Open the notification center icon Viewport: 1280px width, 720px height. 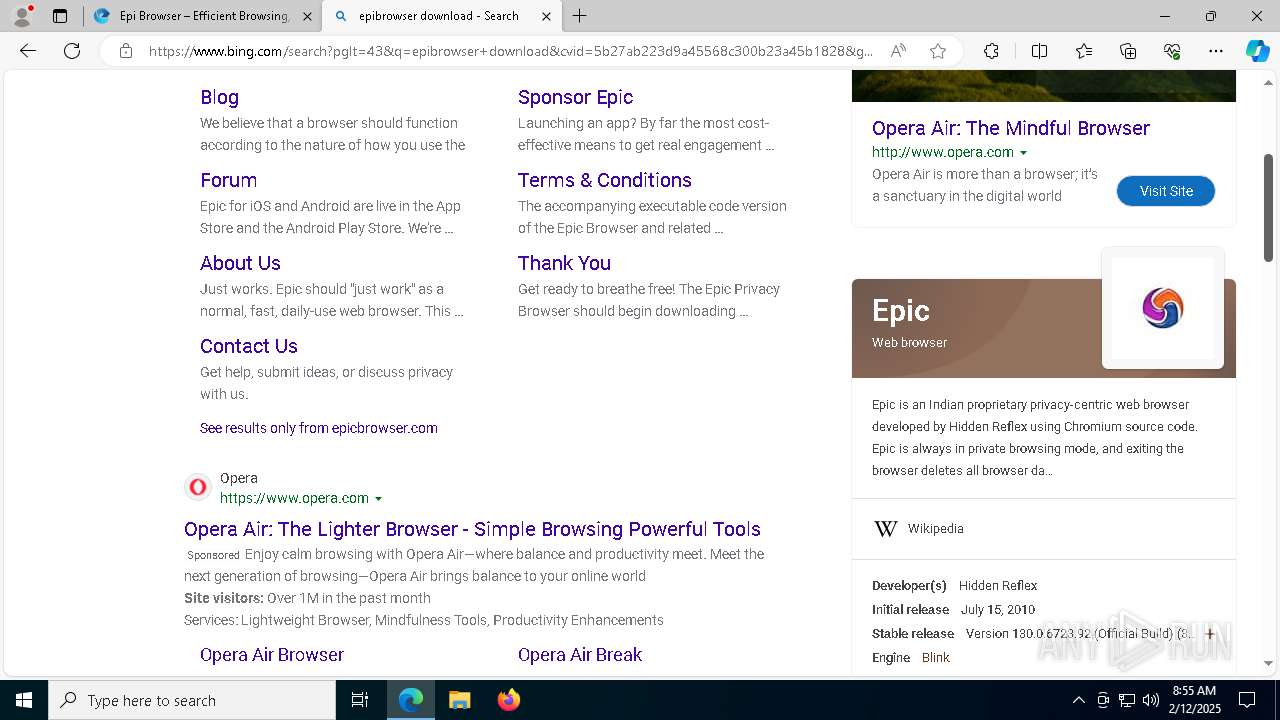point(1247,700)
